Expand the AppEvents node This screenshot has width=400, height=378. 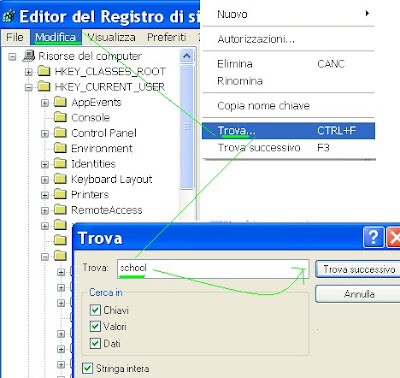[x=45, y=103]
